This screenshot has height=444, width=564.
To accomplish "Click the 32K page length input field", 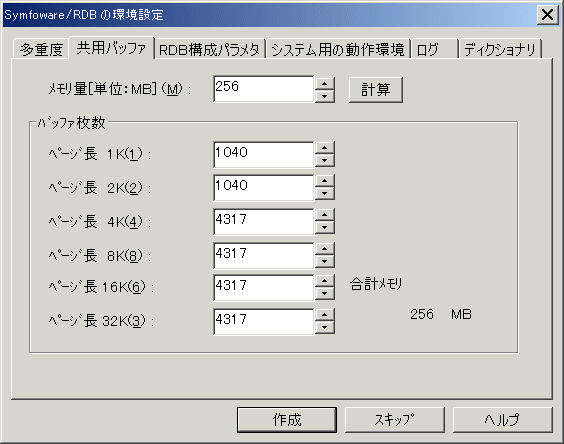I will 264,321.
